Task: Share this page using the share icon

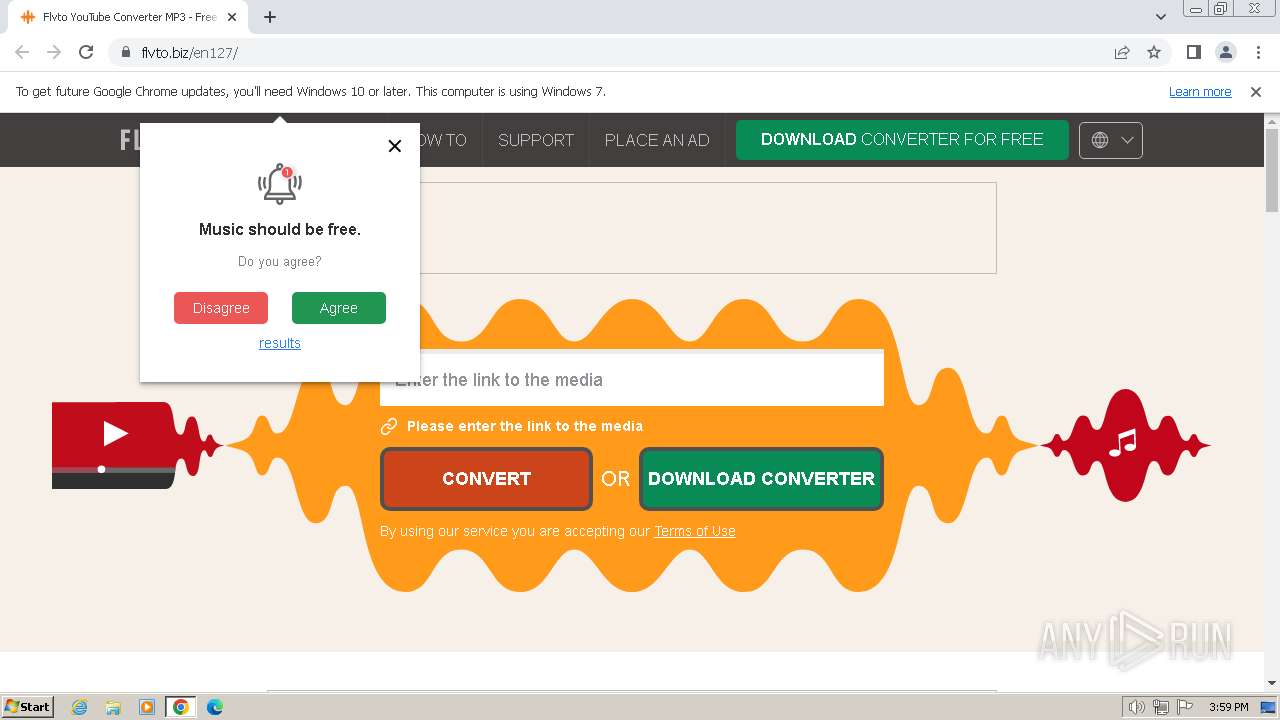Action: click(x=1122, y=52)
